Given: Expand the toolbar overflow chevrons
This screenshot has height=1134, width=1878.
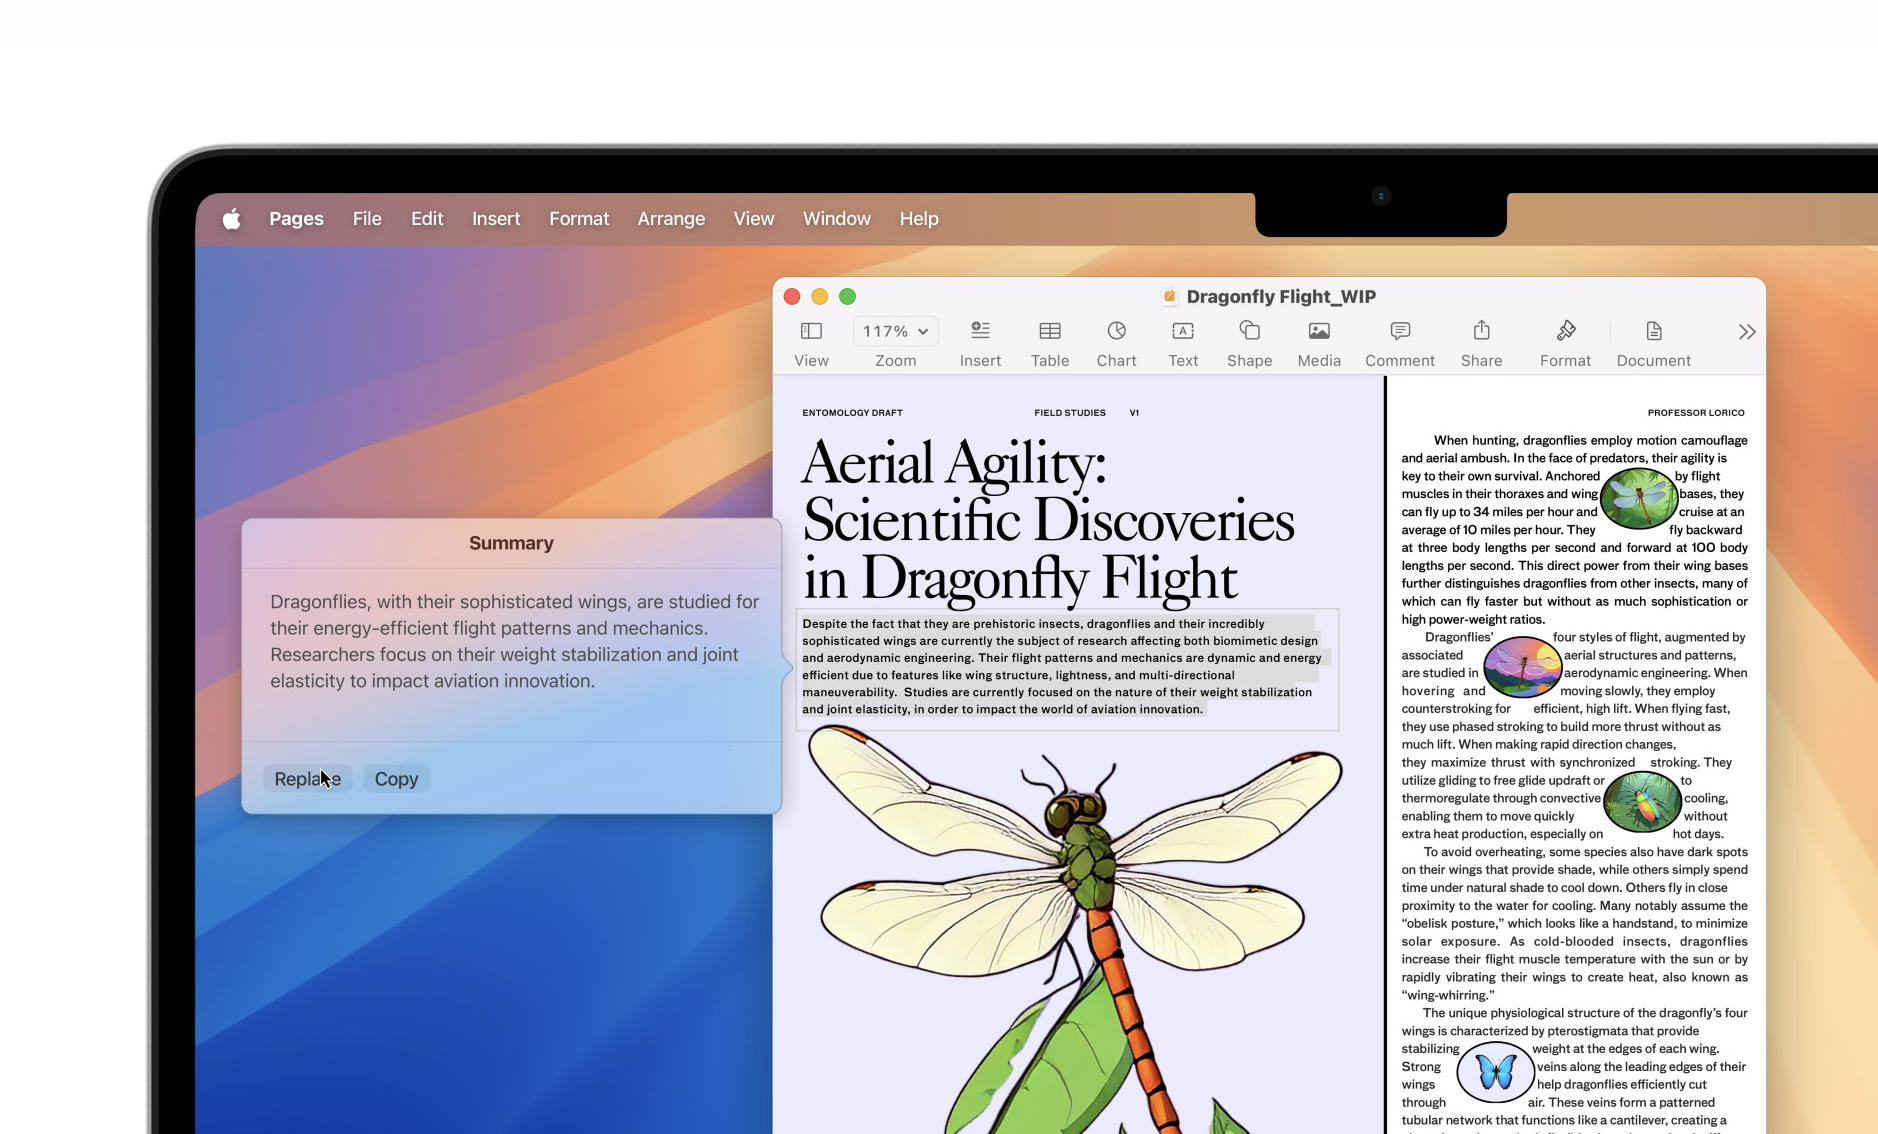Looking at the screenshot, I should [x=1746, y=332].
